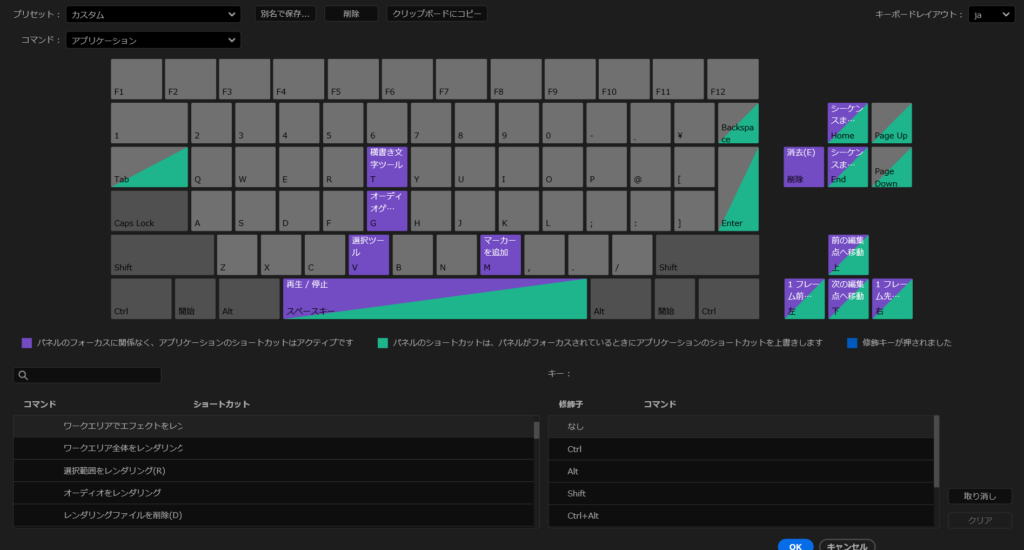Click the 消去(E) delete key
Image resolution: width=1024 pixels, height=550 pixels.
[803, 167]
